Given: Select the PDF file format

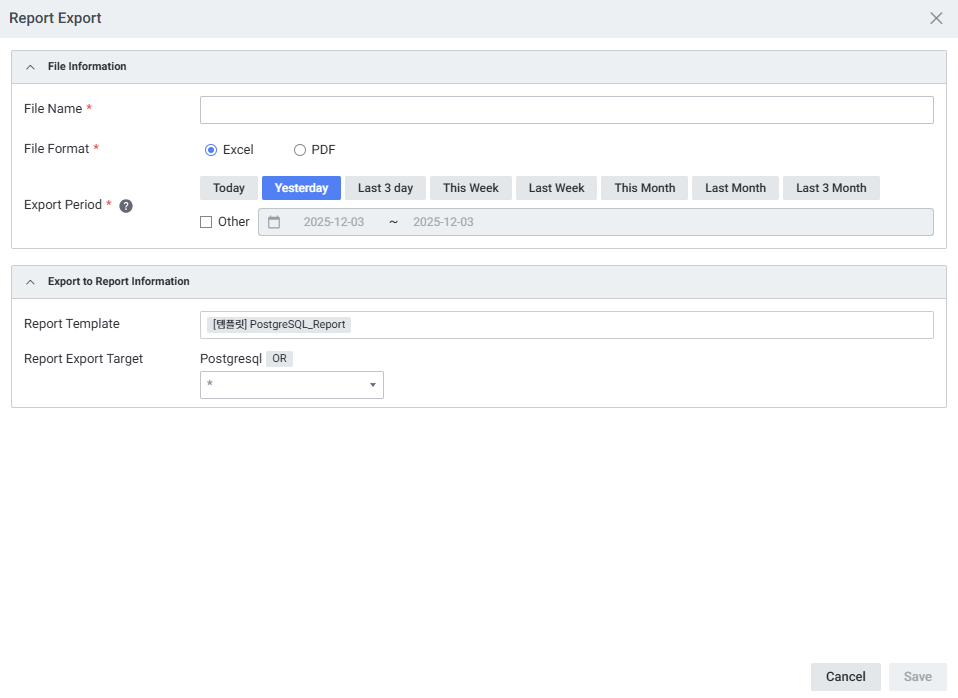Looking at the screenshot, I should [x=300, y=150].
